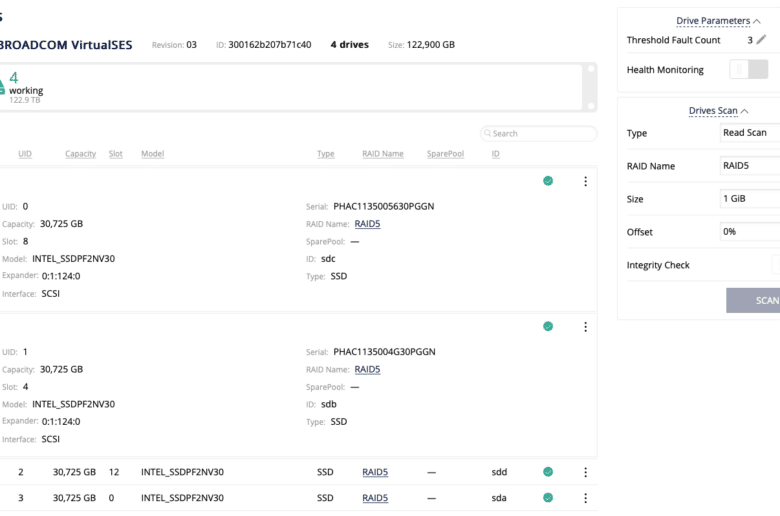Viewport: 780px width, 516px height.
Task: Open the three-dot menu for drive UID 1
Action: pyautogui.click(x=585, y=326)
